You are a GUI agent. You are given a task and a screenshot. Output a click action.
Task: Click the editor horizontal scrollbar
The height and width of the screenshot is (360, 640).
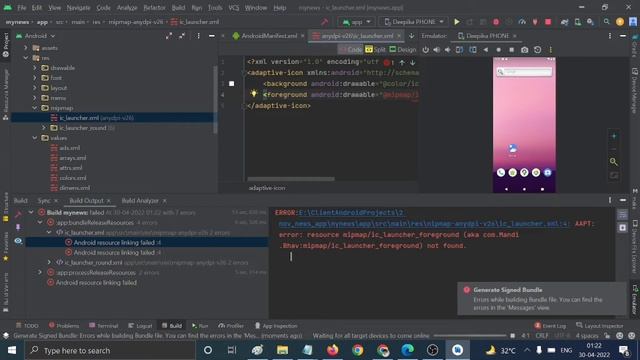291,179
